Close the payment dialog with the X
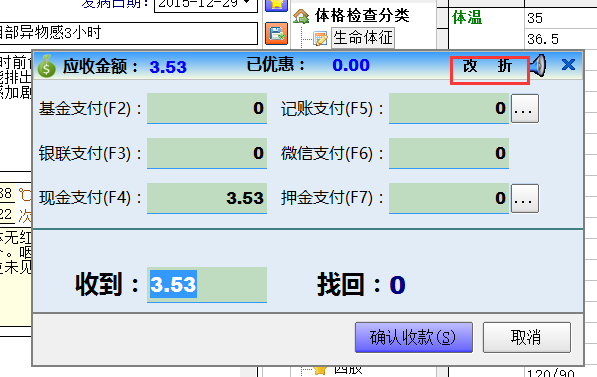 click(x=568, y=64)
